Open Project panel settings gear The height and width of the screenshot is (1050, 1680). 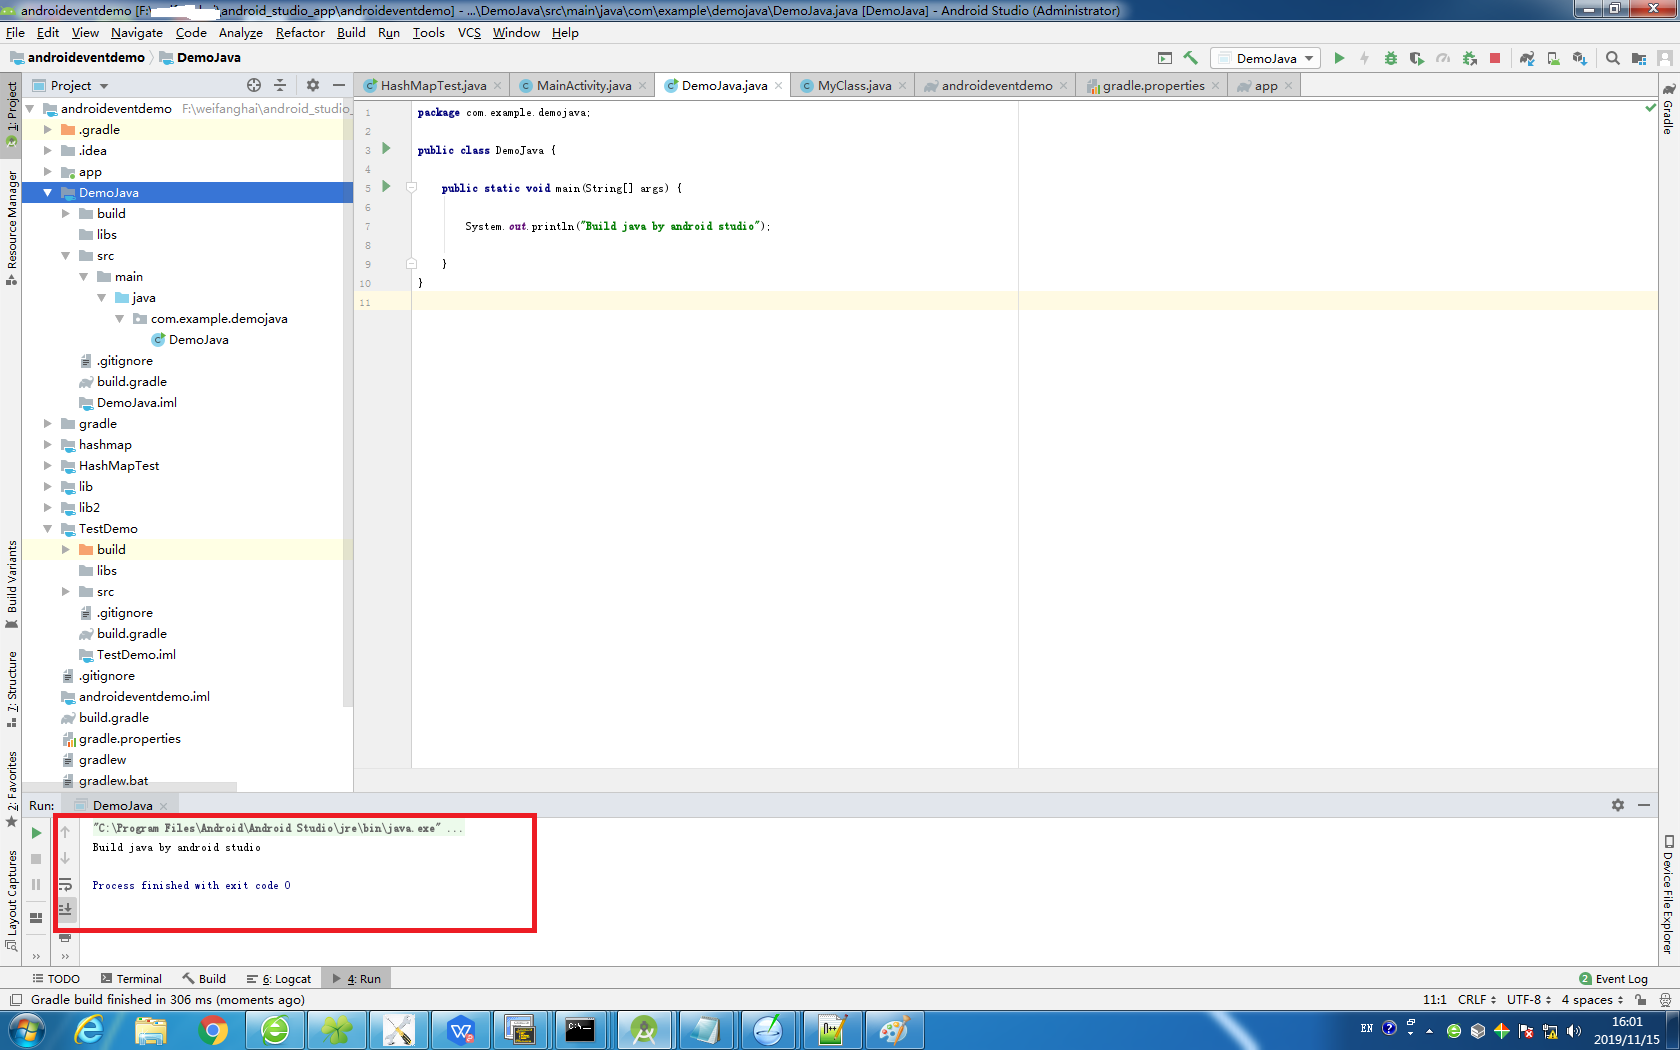point(313,85)
